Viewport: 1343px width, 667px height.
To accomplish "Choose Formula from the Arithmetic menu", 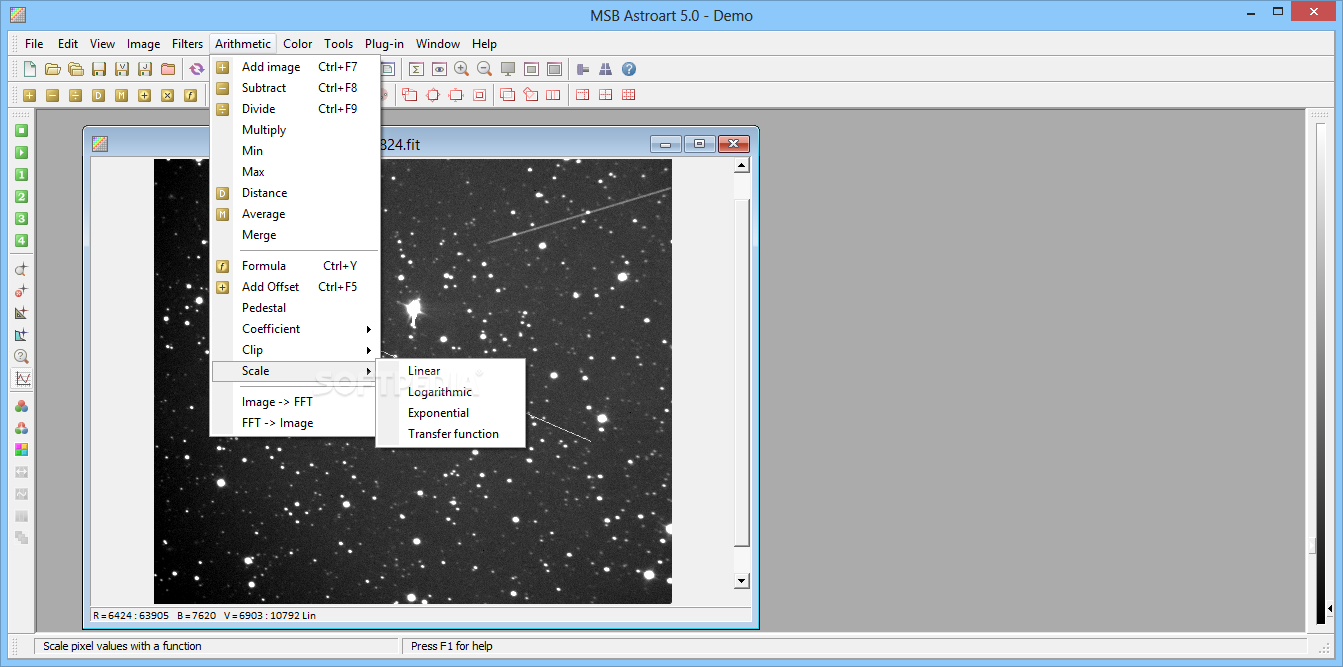I will pos(295,266).
